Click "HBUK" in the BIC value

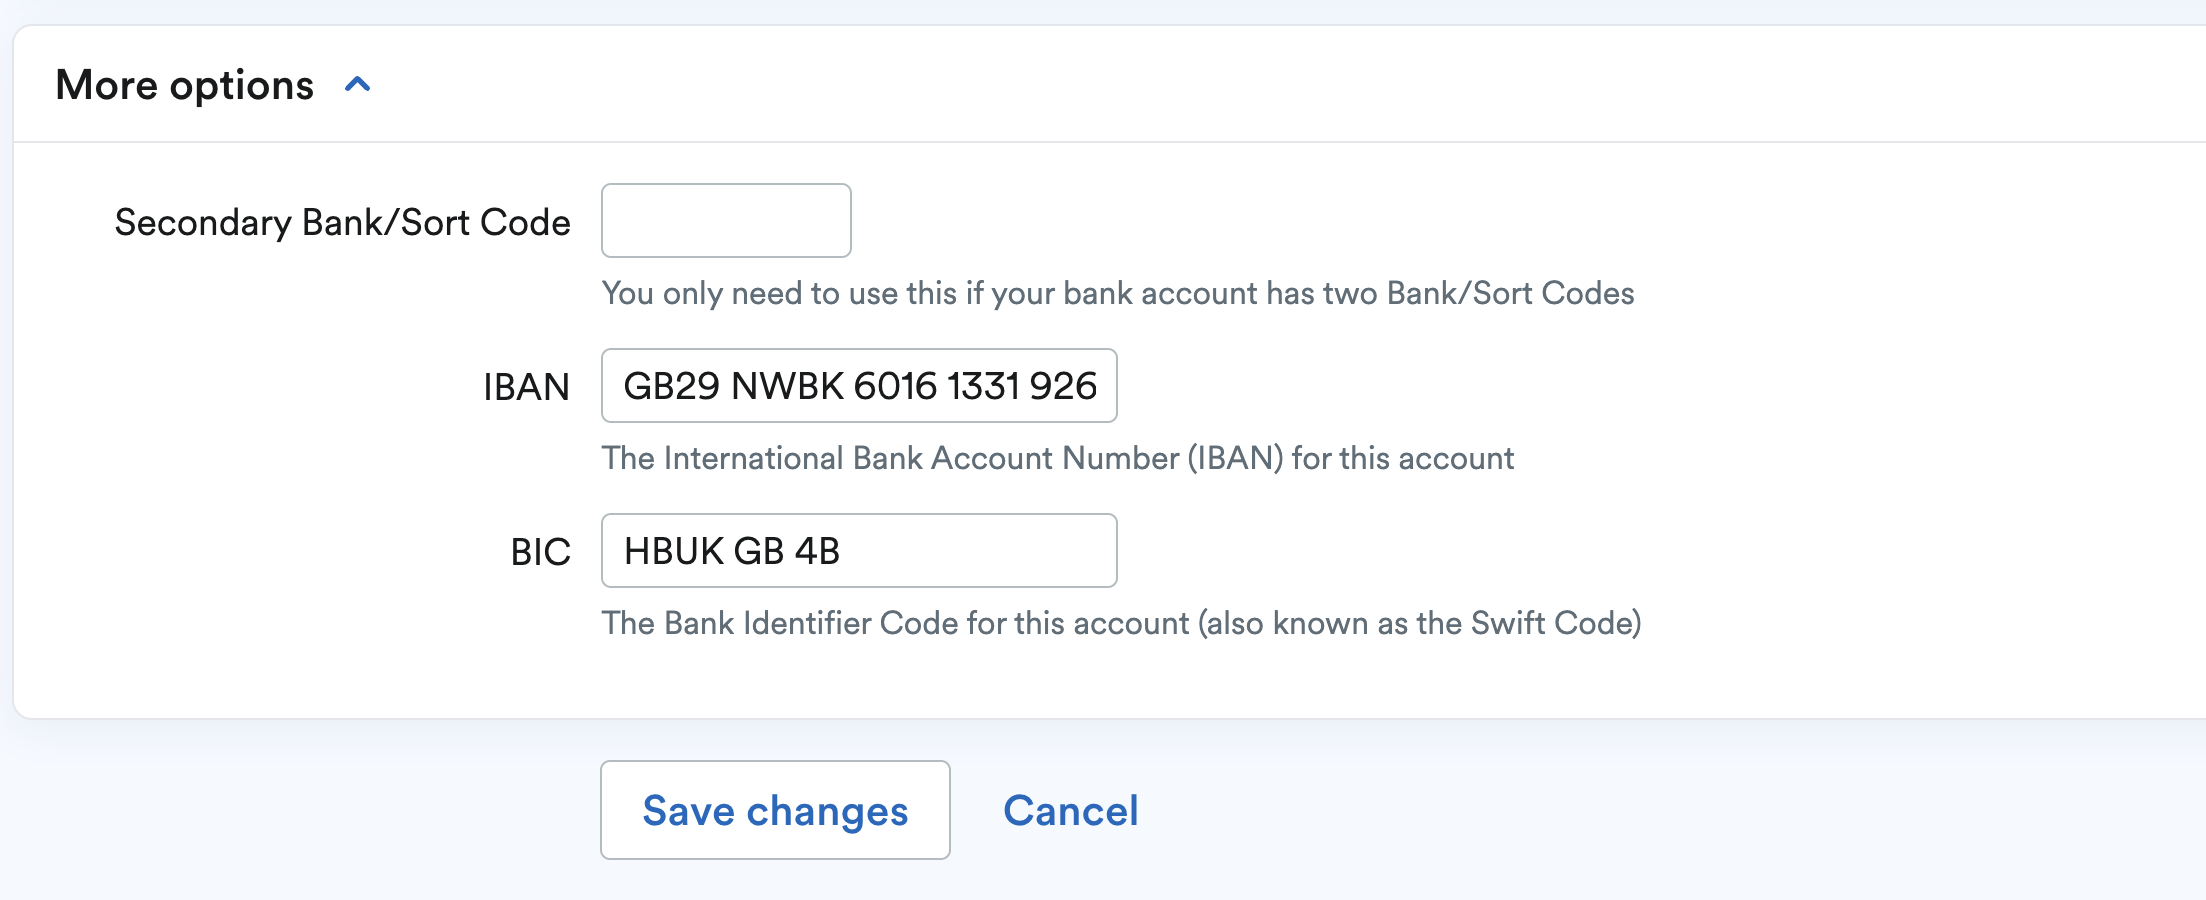pos(674,551)
